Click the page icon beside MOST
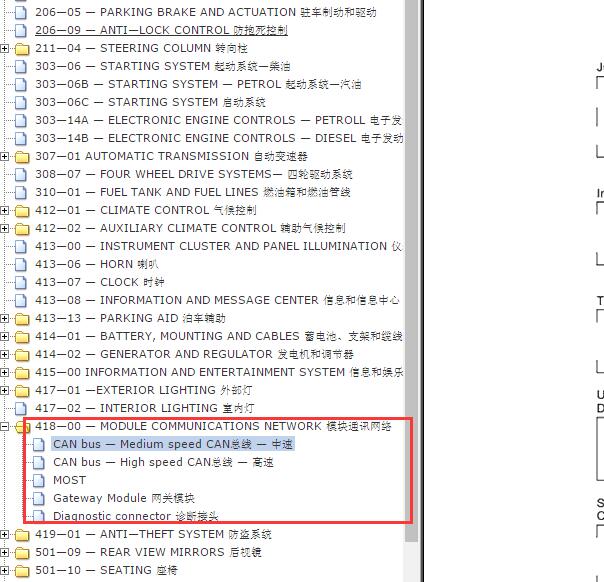The height and width of the screenshot is (582, 604). pyautogui.click(x=39, y=480)
